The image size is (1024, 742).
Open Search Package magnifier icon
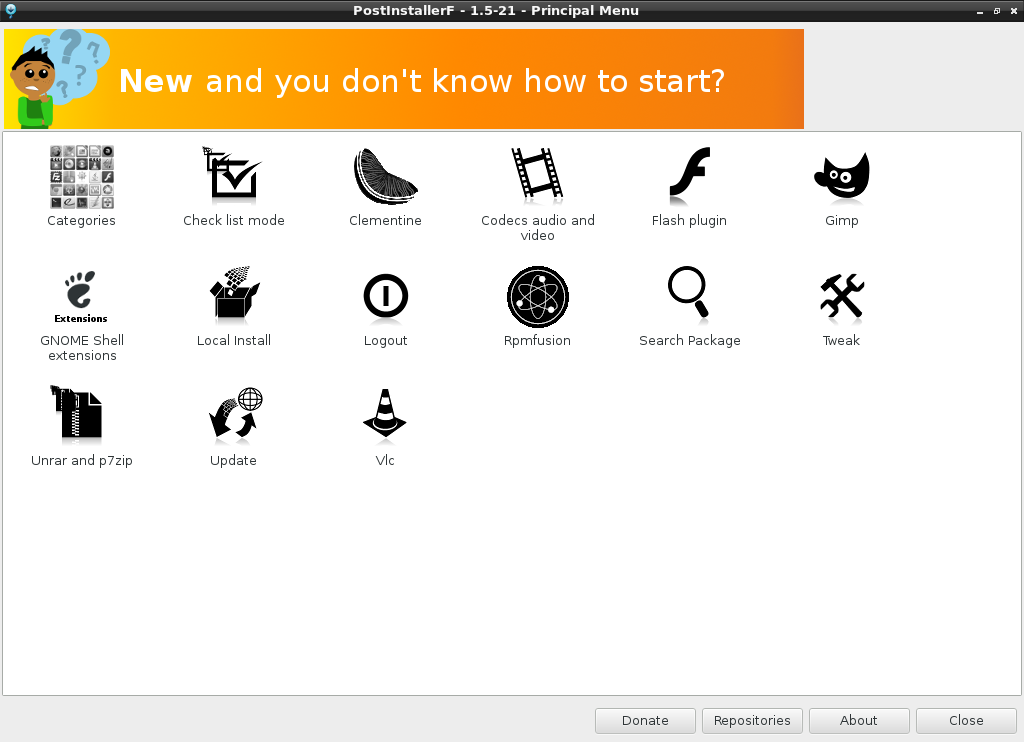coord(688,293)
